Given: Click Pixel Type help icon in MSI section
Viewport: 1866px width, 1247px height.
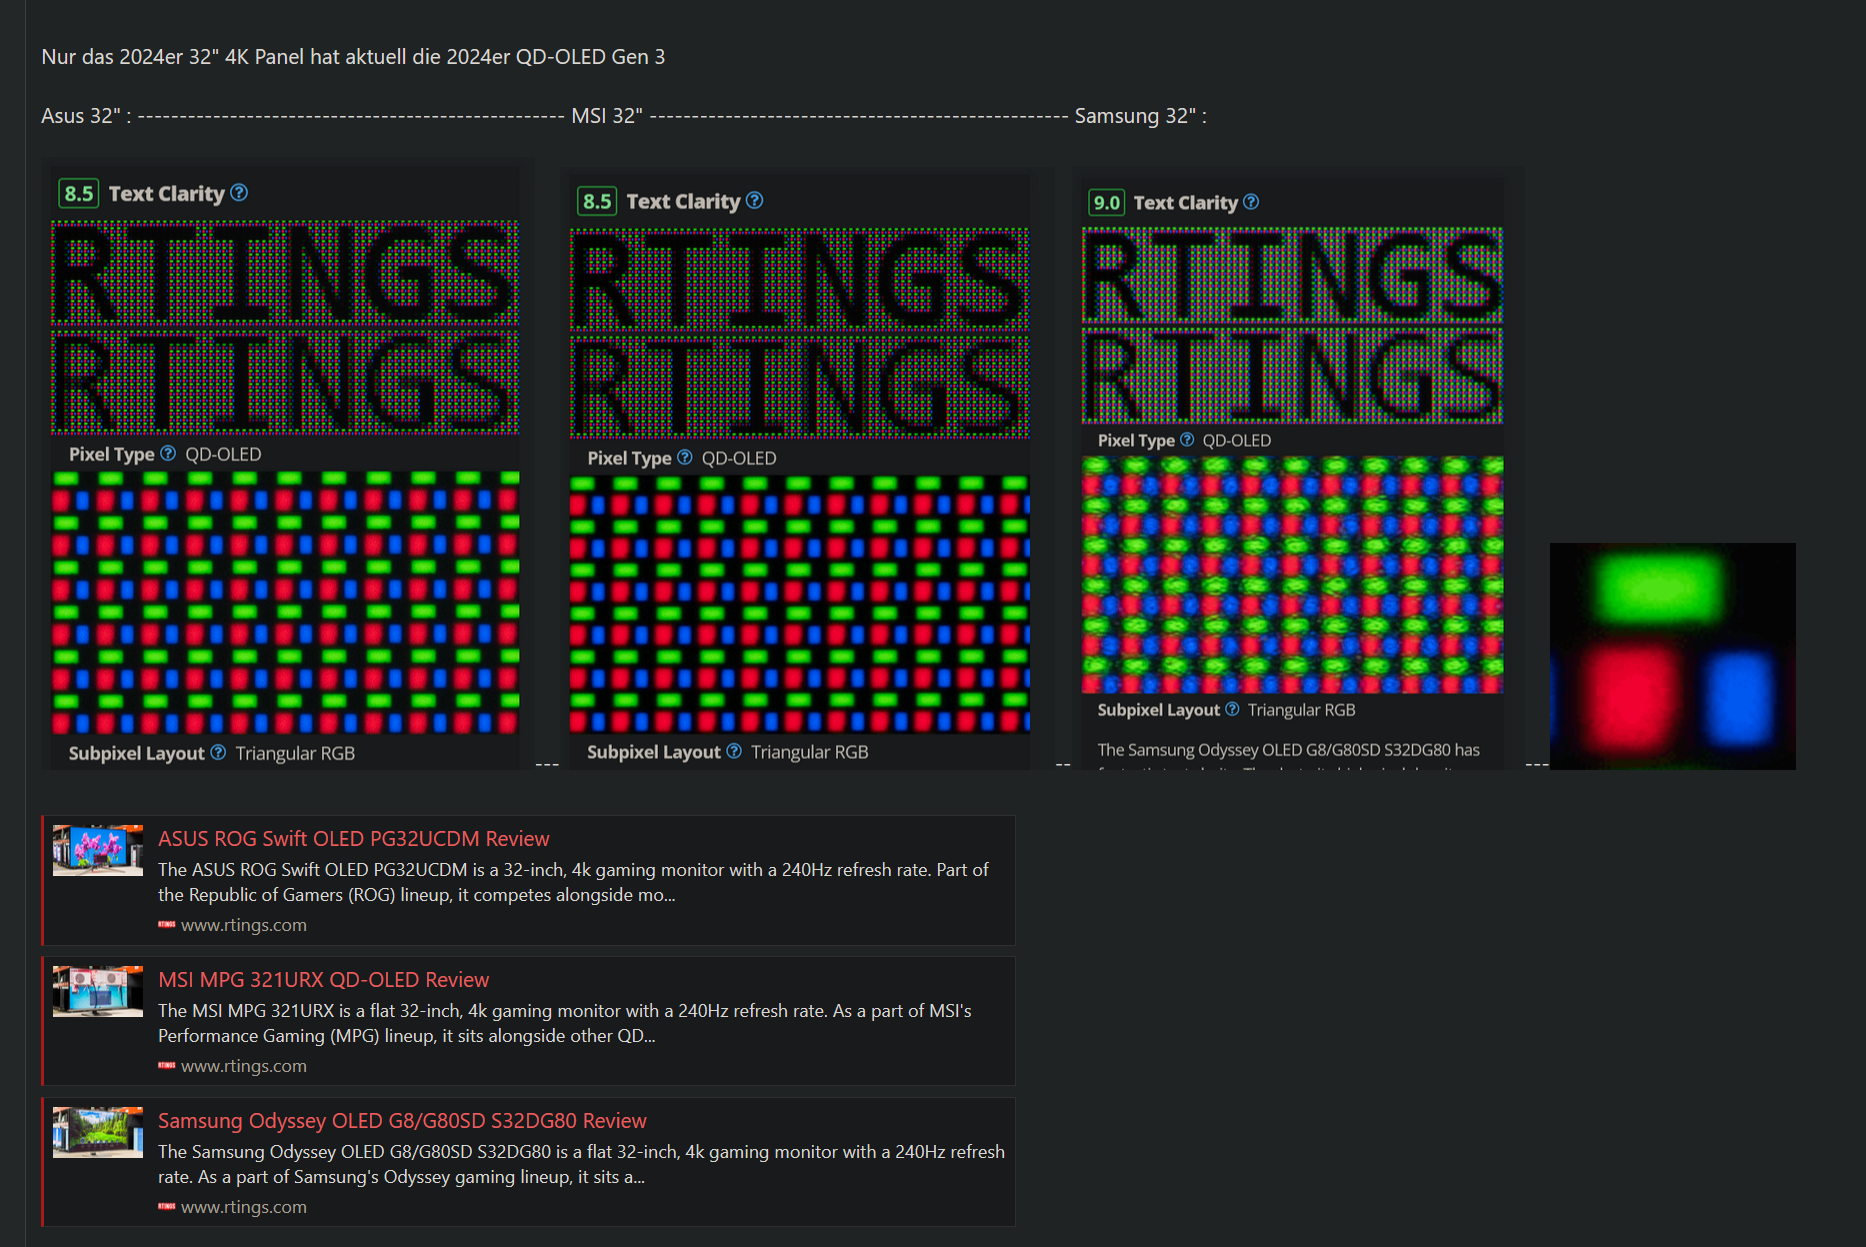Looking at the screenshot, I should (x=685, y=458).
